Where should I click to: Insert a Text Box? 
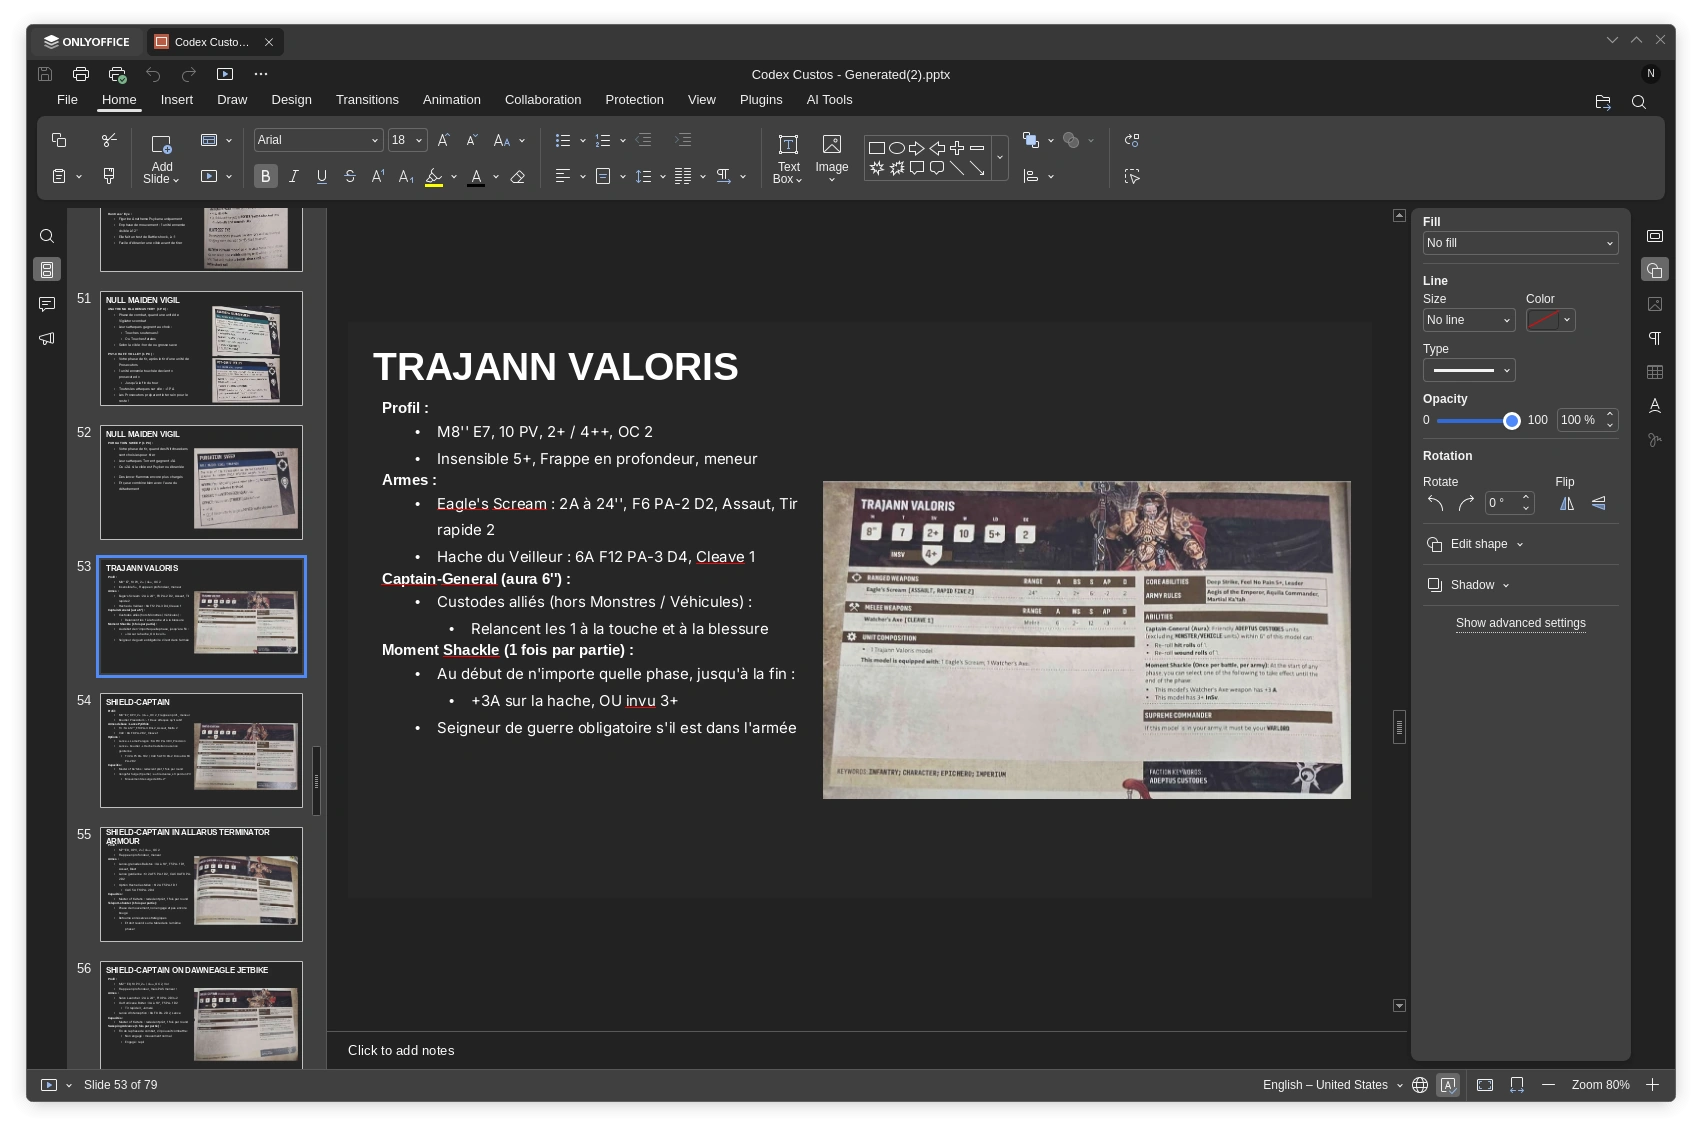point(788,159)
